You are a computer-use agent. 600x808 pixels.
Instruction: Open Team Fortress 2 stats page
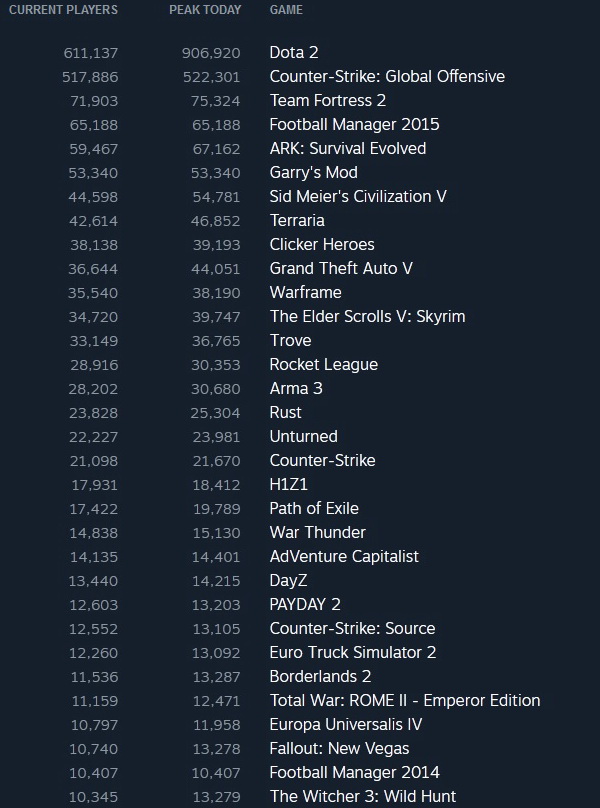(x=327, y=100)
